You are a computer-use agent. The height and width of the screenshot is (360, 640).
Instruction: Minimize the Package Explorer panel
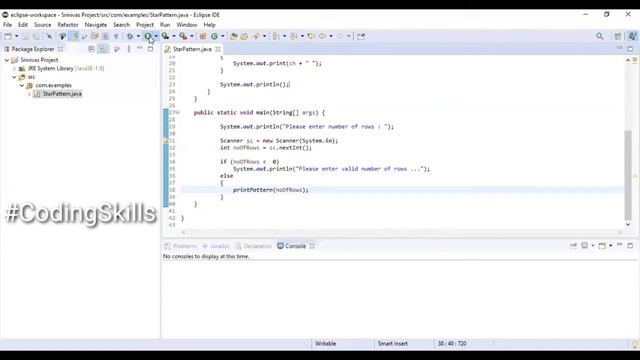tap(140, 48)
